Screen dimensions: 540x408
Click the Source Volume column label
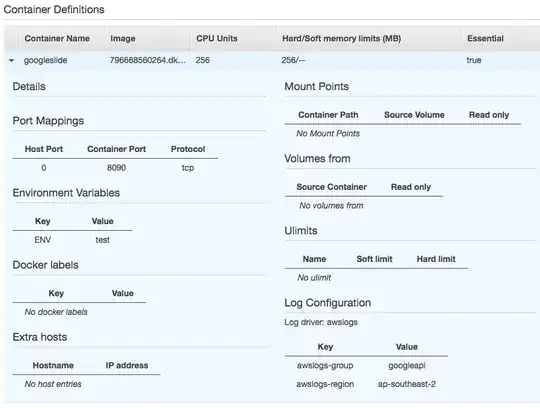point(414,115)
